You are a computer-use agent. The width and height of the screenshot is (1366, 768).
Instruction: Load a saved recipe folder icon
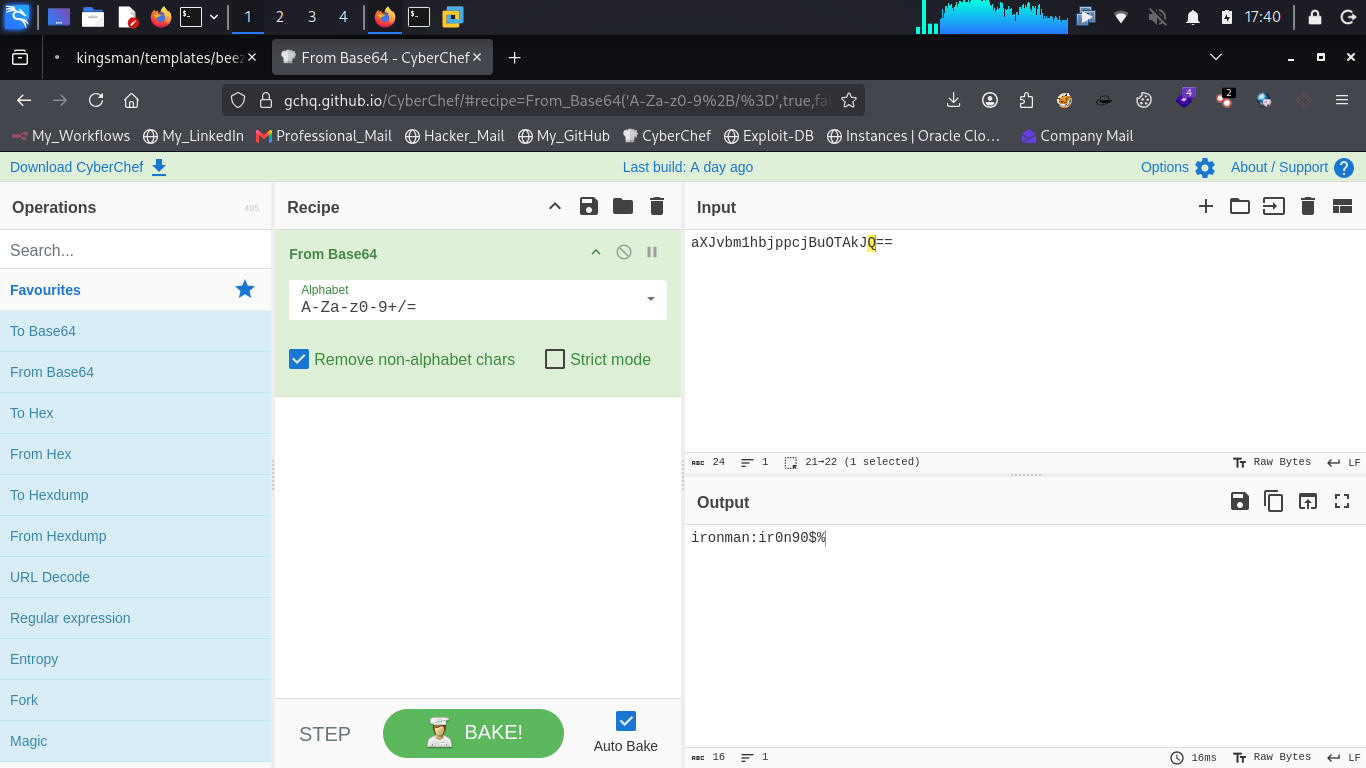623,206
